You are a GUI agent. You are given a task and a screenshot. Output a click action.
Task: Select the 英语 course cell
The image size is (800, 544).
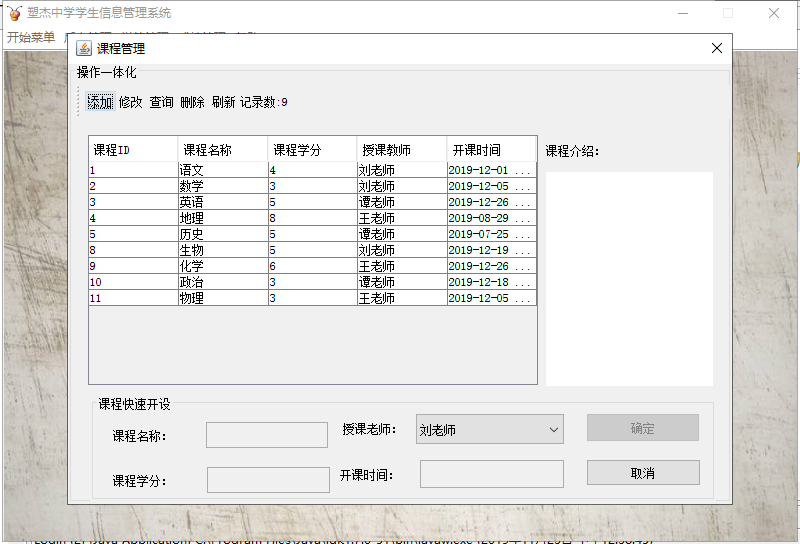coord(223,202)
